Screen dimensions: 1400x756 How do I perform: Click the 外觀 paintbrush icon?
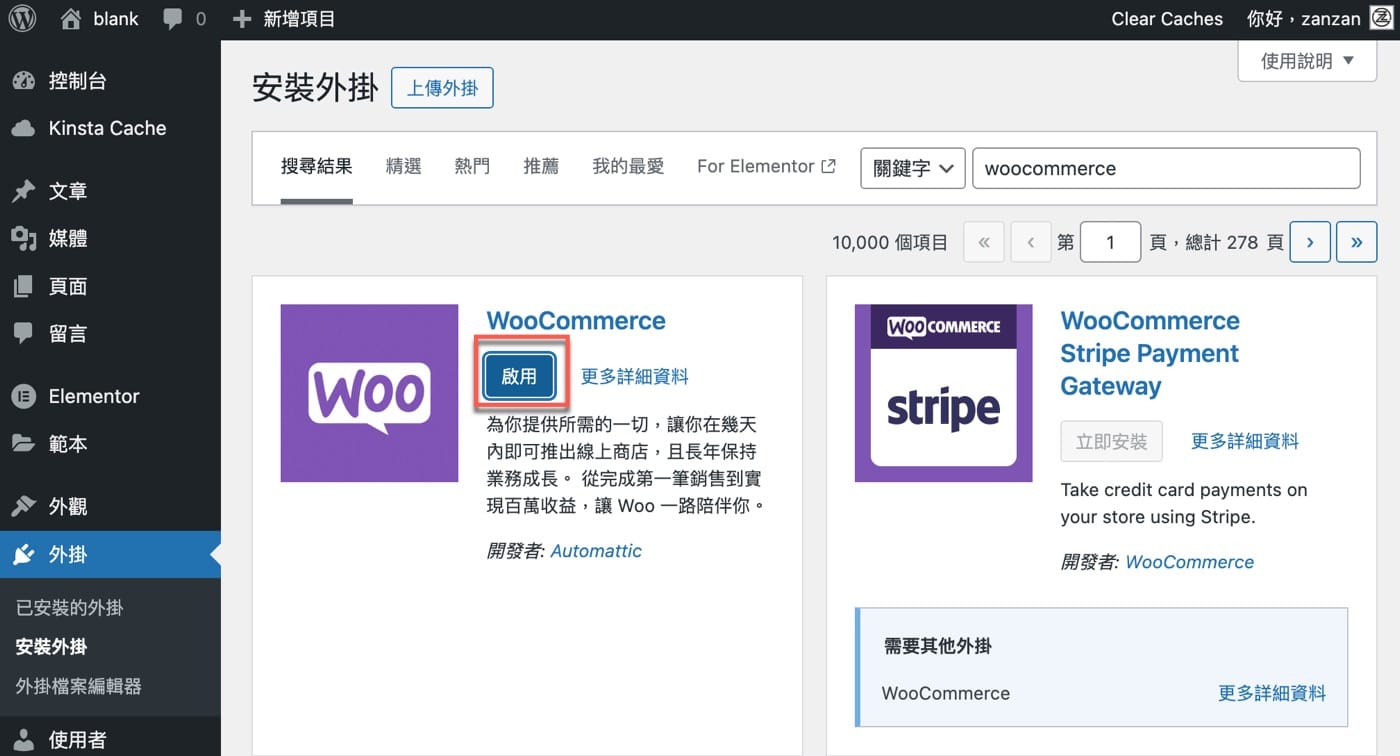(23, 506)
